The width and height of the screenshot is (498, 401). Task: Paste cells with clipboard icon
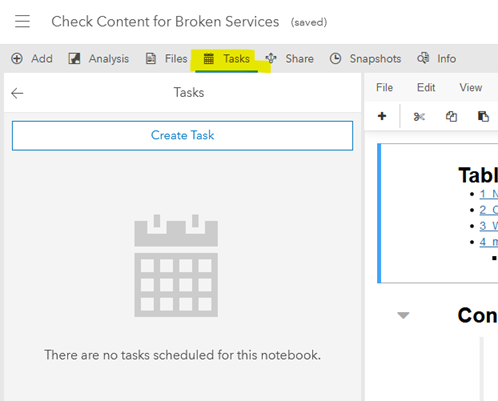(483, 116)
